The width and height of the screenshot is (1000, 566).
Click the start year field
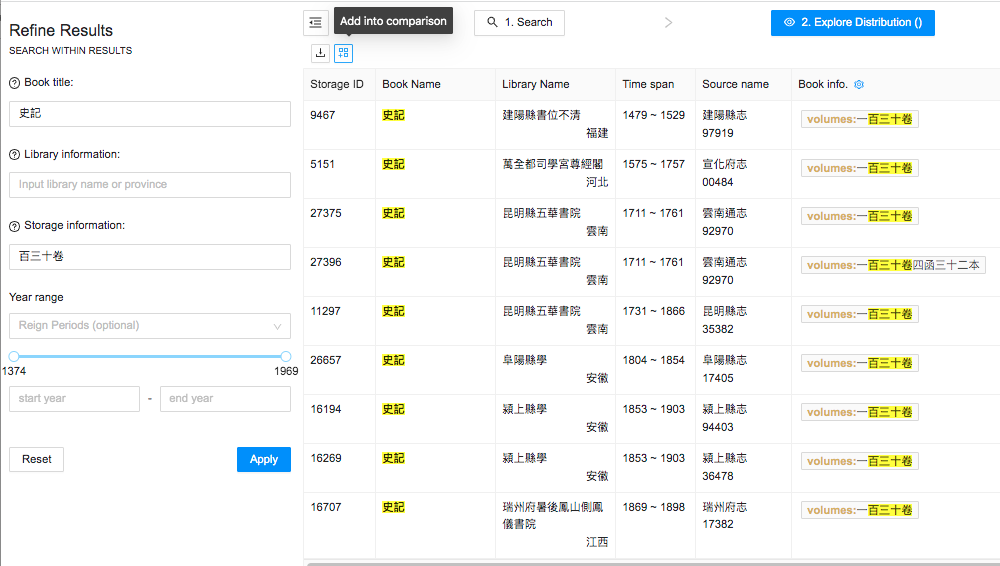(74, 399)
